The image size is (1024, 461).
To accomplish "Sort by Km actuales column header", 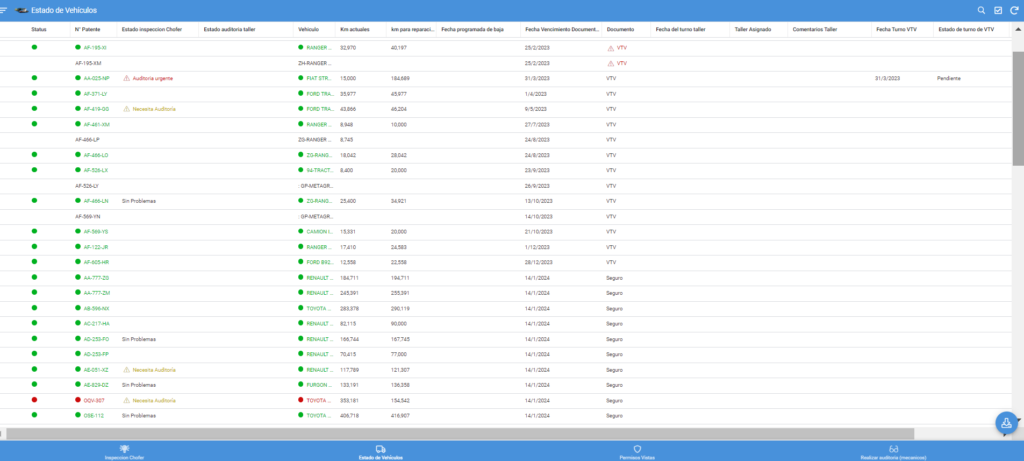I will pyautogui.click(x=354, y=30).
